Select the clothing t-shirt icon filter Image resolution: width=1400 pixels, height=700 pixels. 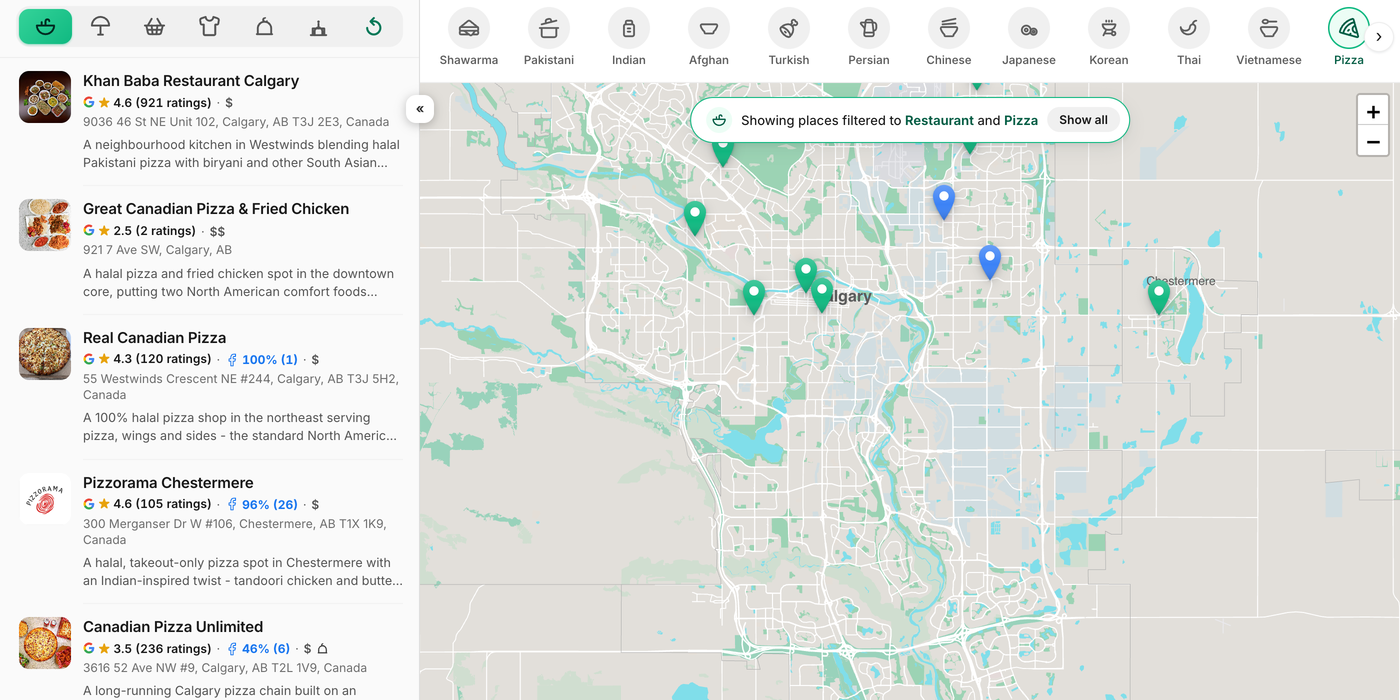click(x=209, y=27)
